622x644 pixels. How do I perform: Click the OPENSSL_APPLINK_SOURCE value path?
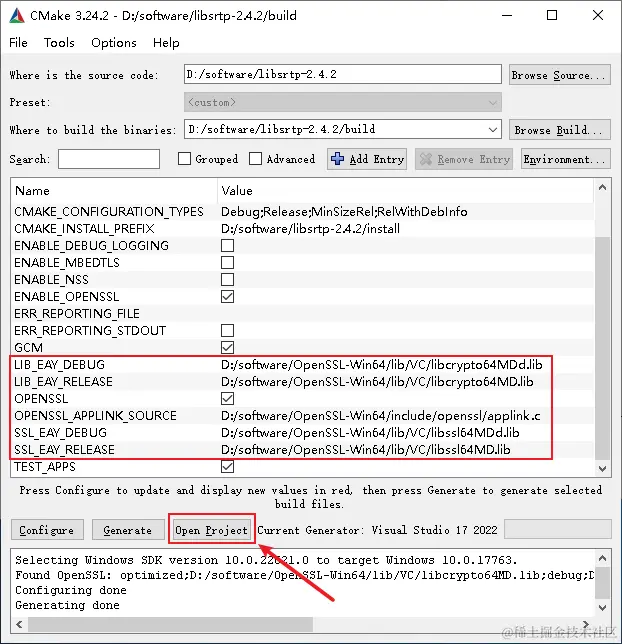pos(380,416)
